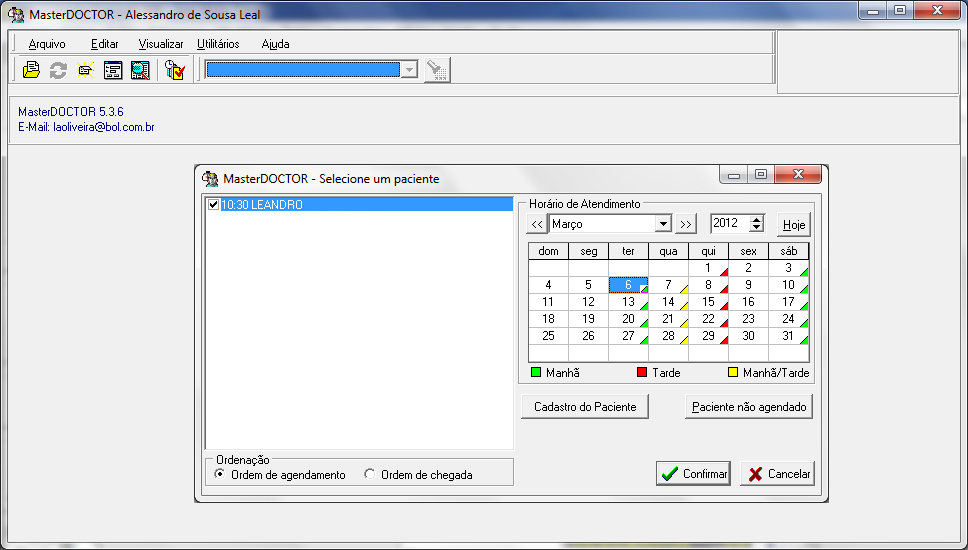The image size is (968, 550).
Task: Close the Selecione um paciente dialog
Action: [798, 175]
